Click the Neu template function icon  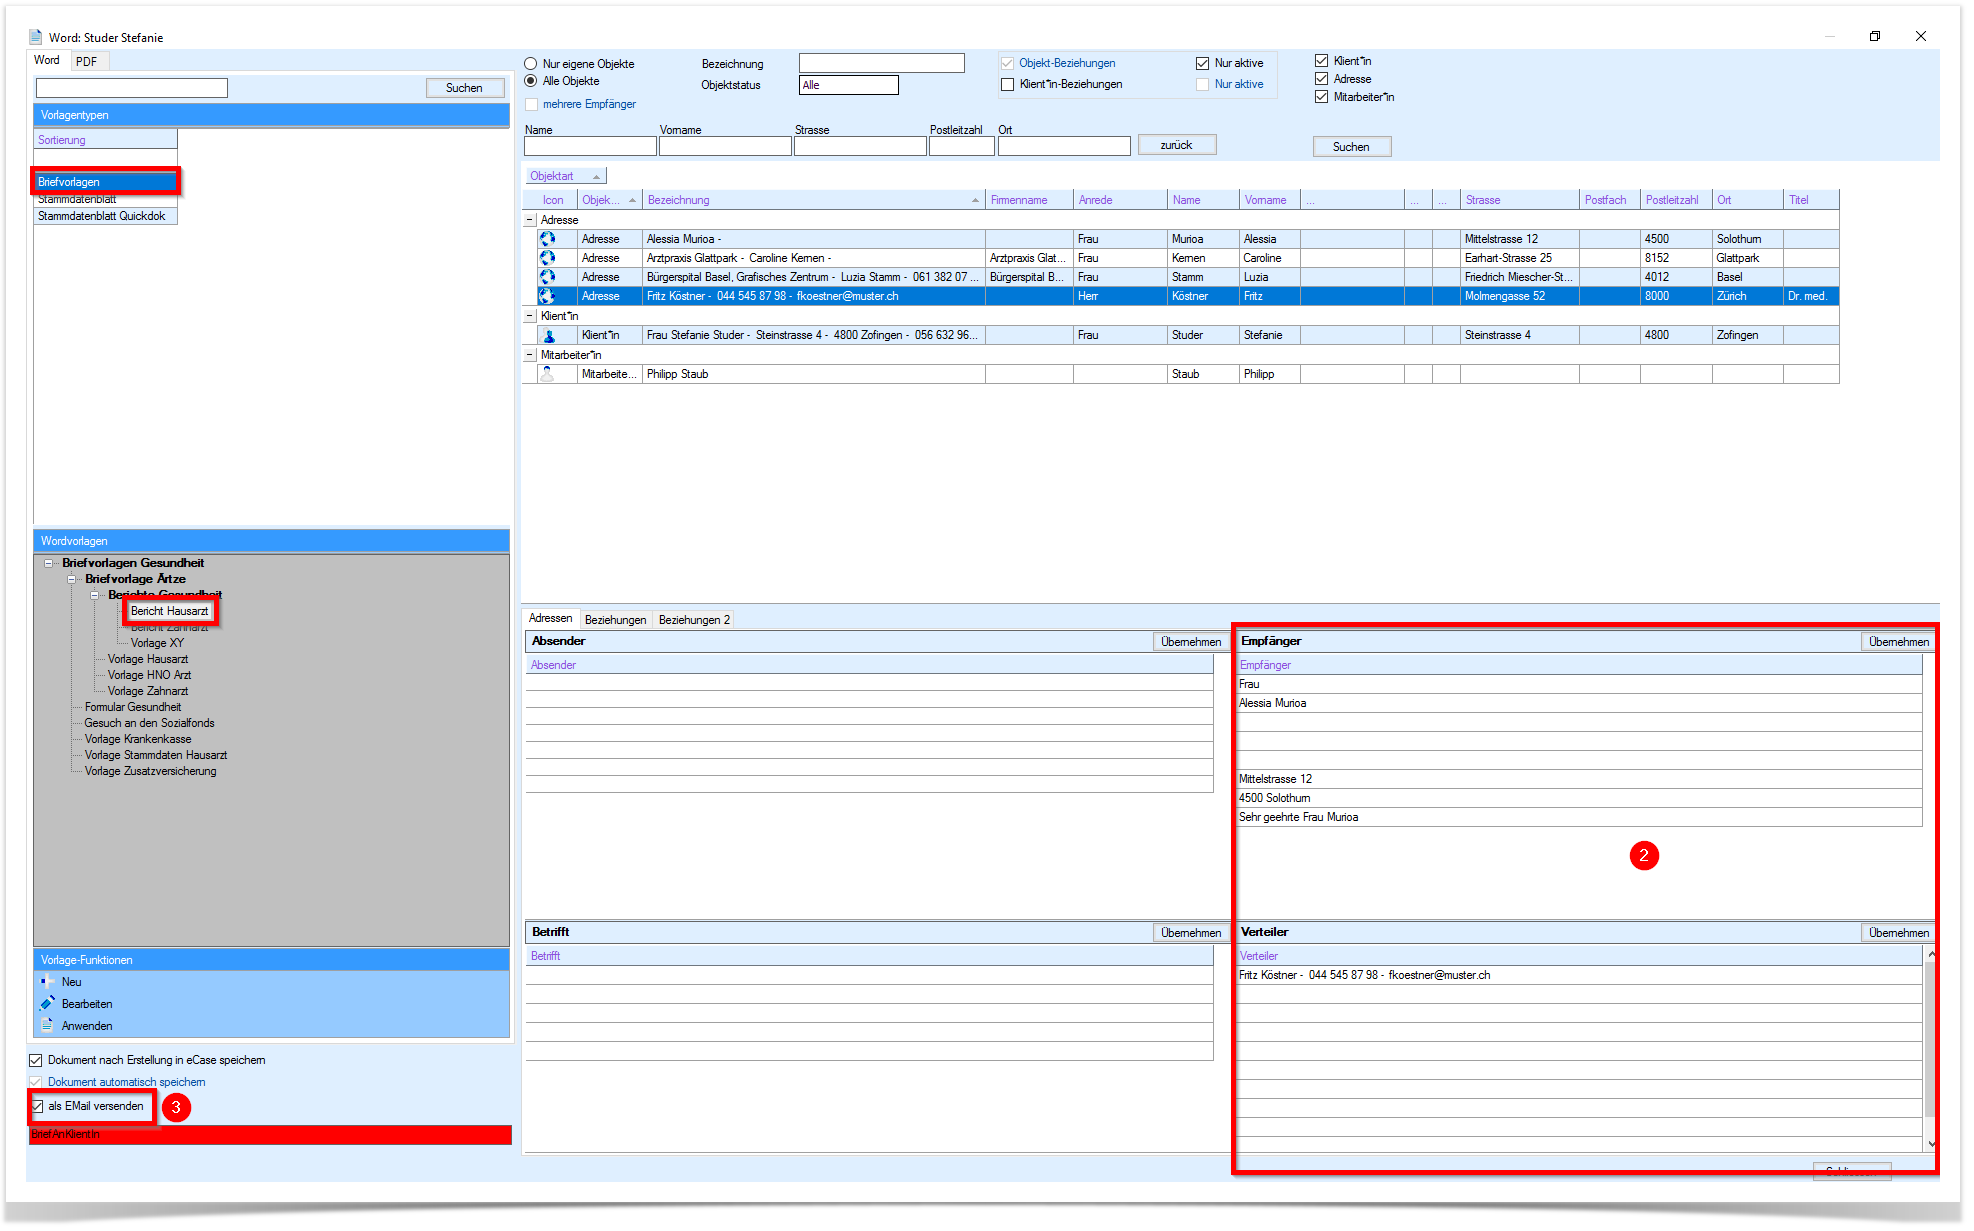(x=47, y=982)
